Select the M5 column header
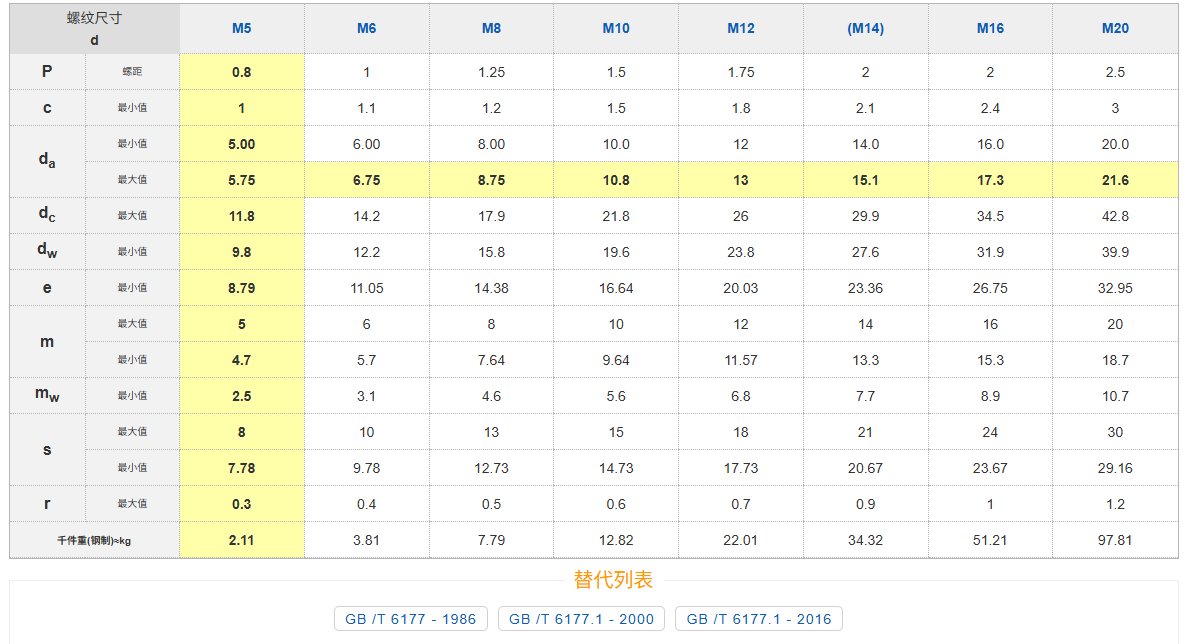The image size is (1198, 644). 241,28
